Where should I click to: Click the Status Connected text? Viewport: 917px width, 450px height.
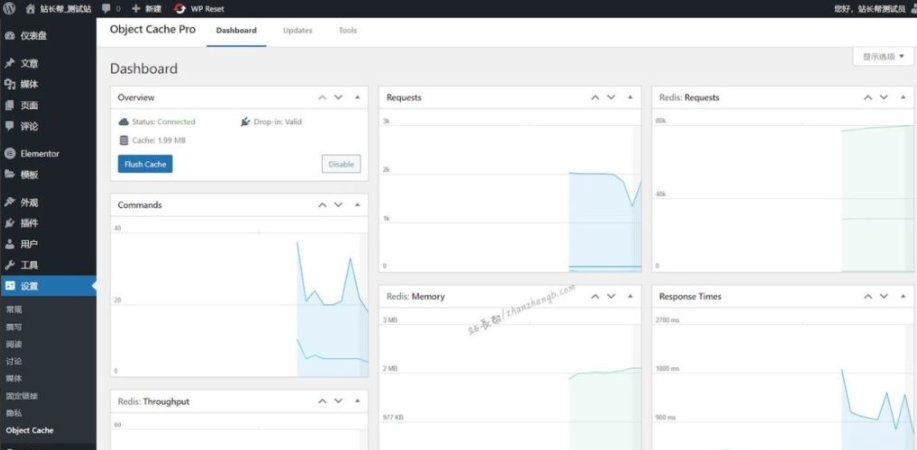pos(164,122)
